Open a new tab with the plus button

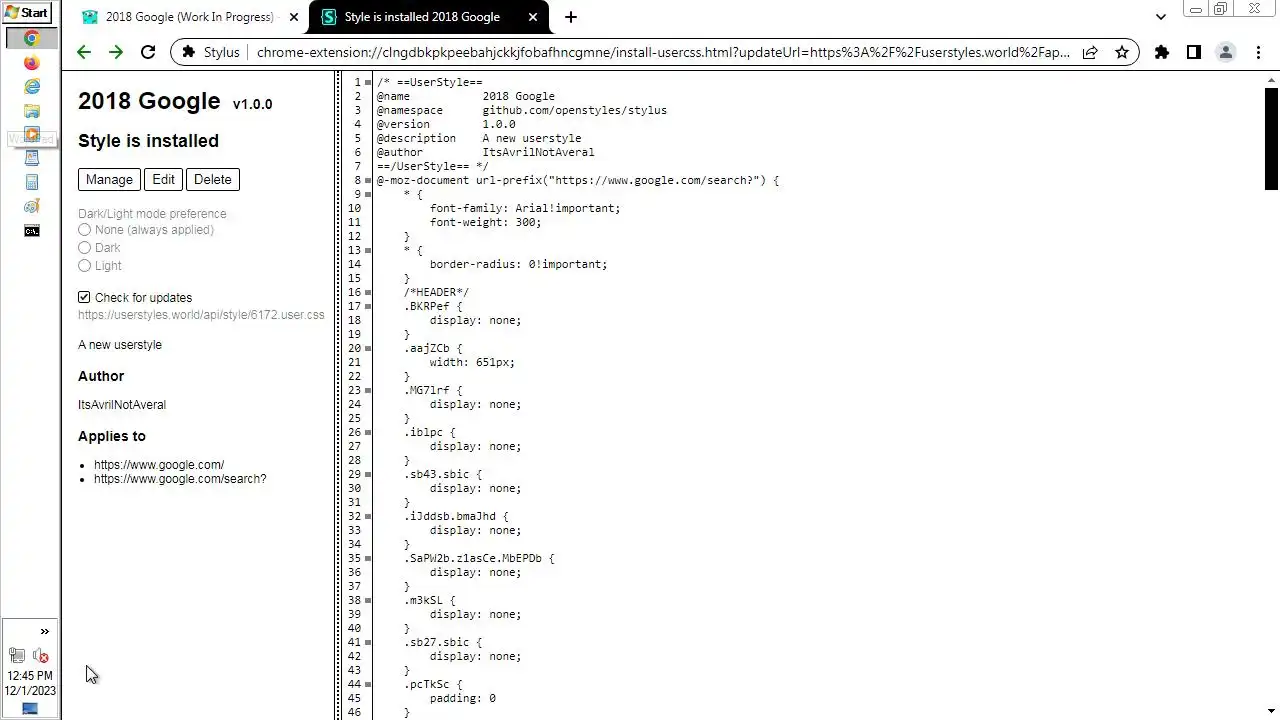(x=570, y=17)
